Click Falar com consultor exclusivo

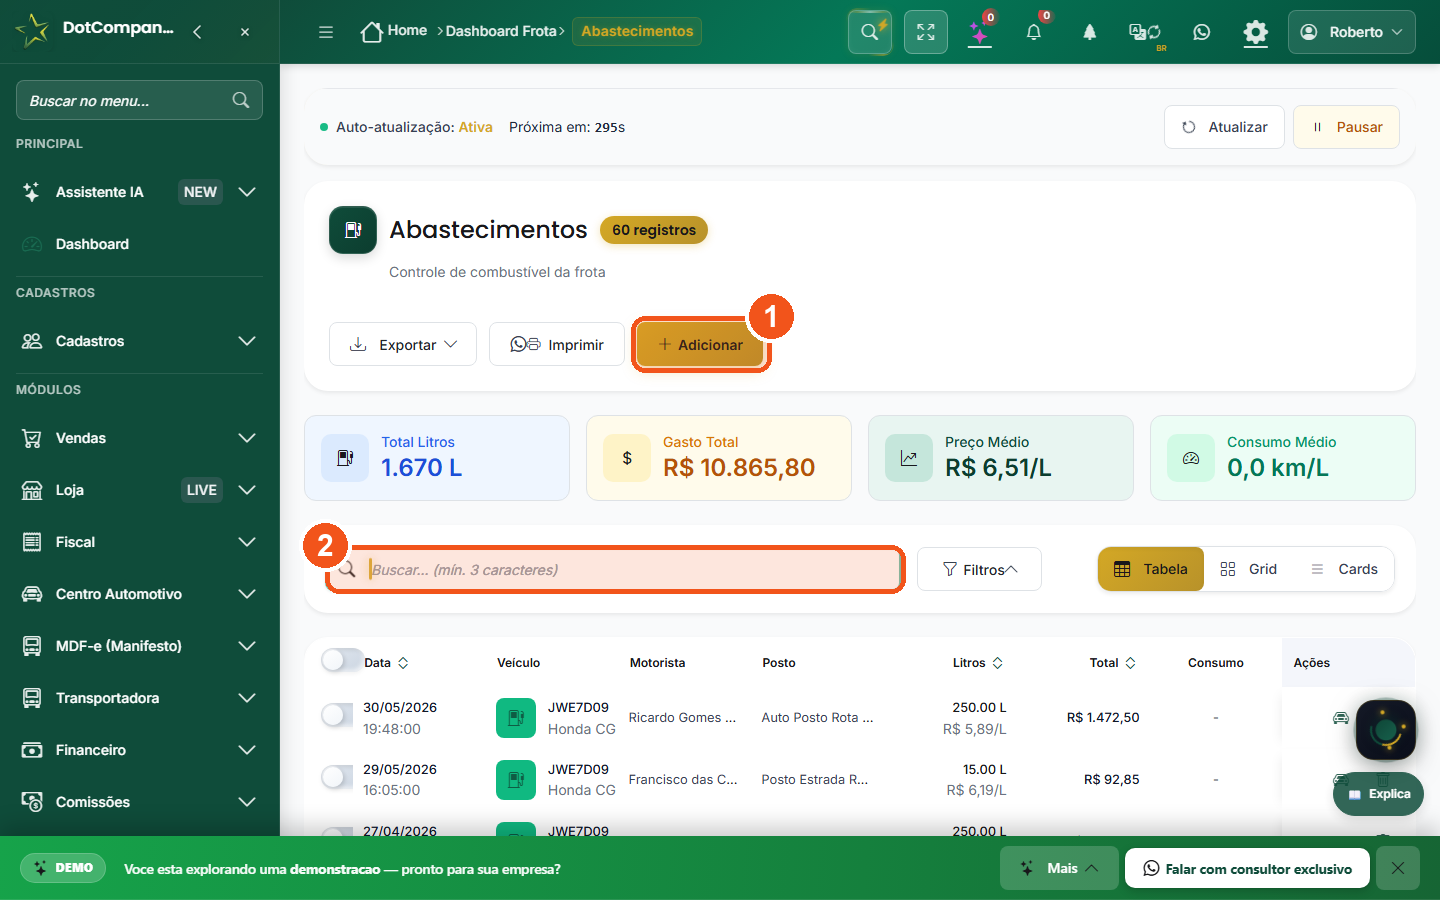1247,868
